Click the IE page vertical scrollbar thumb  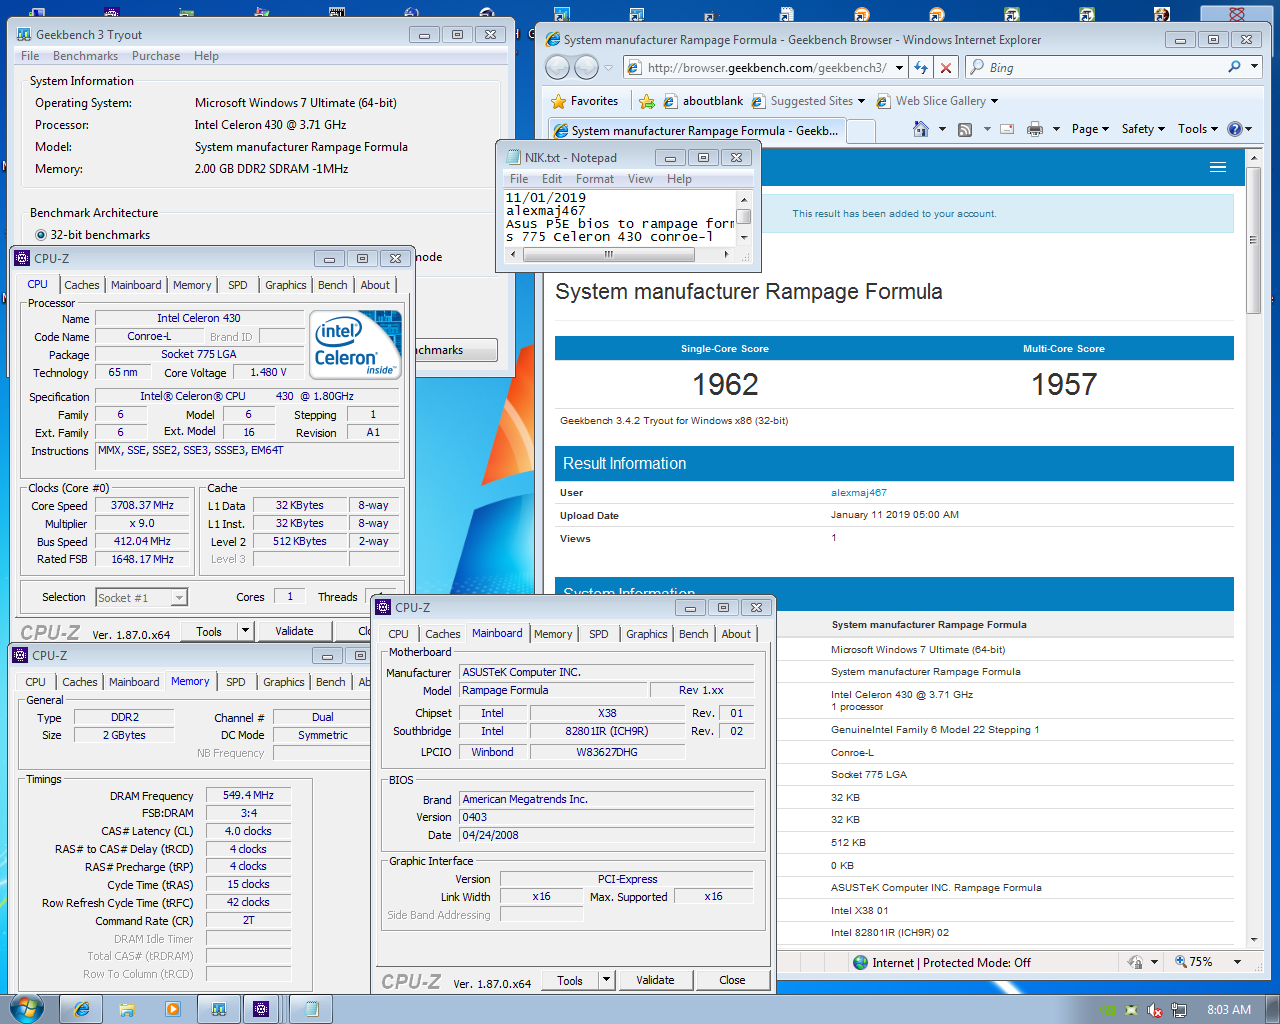tap(1254, 240)
